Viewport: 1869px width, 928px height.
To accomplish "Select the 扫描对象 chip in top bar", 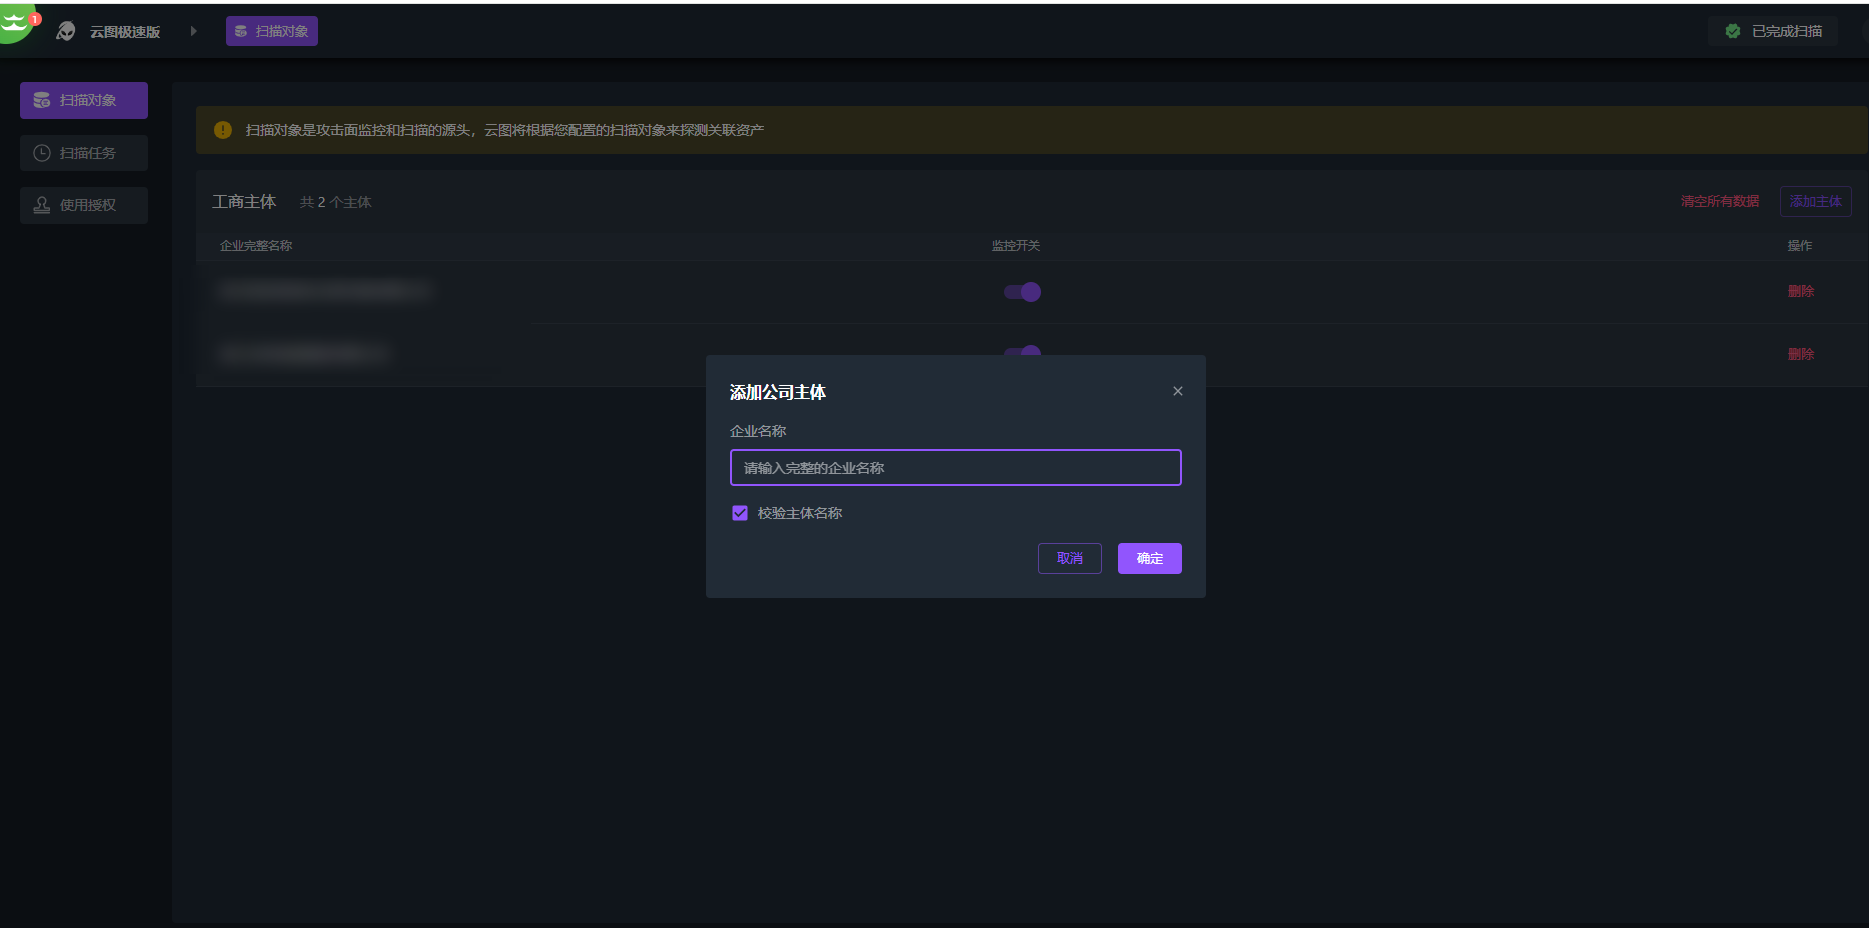I will (x=272, y=32).
